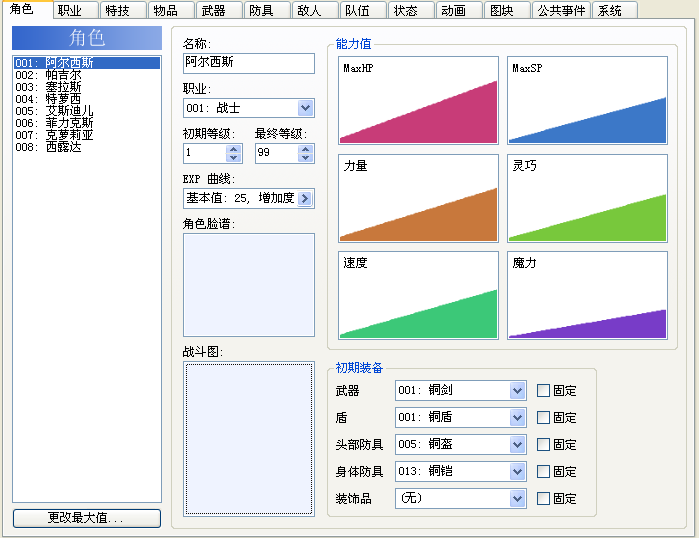
Task: Toggle 固定 checkbox for 身体防具
Action: click(543, 472)
